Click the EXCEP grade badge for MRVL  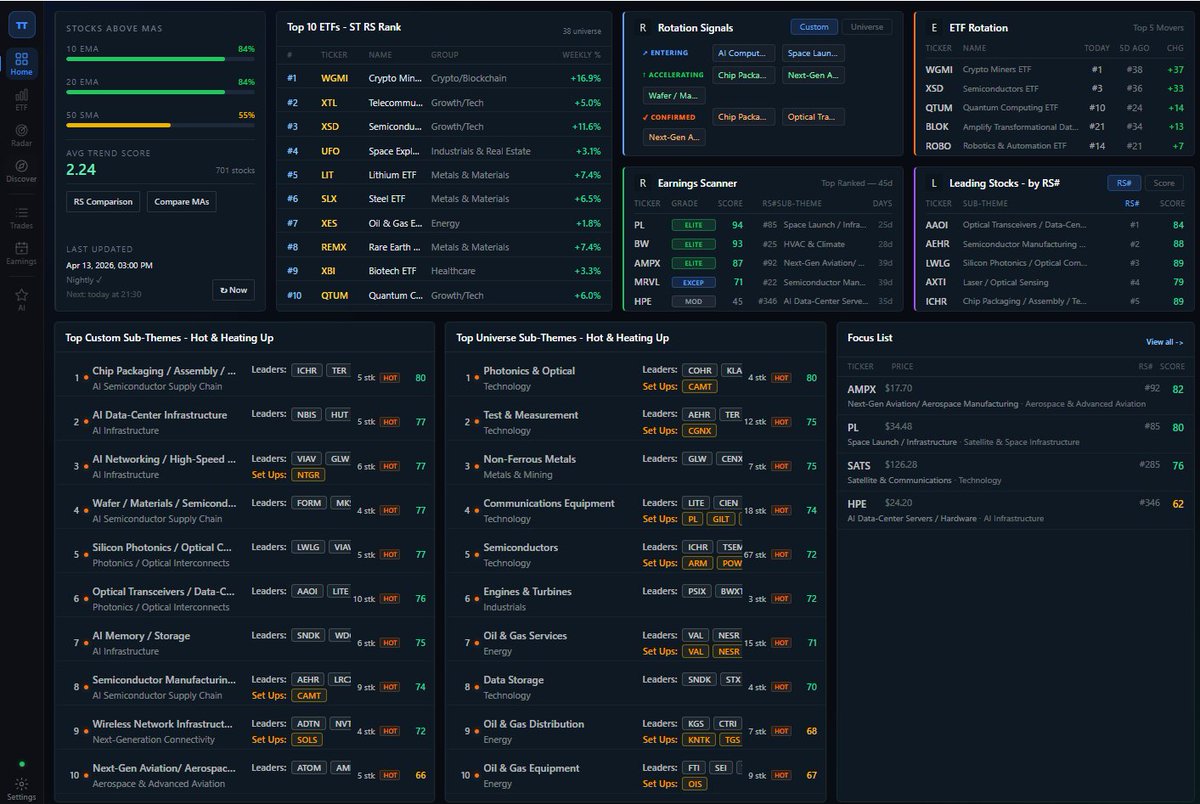693,282
